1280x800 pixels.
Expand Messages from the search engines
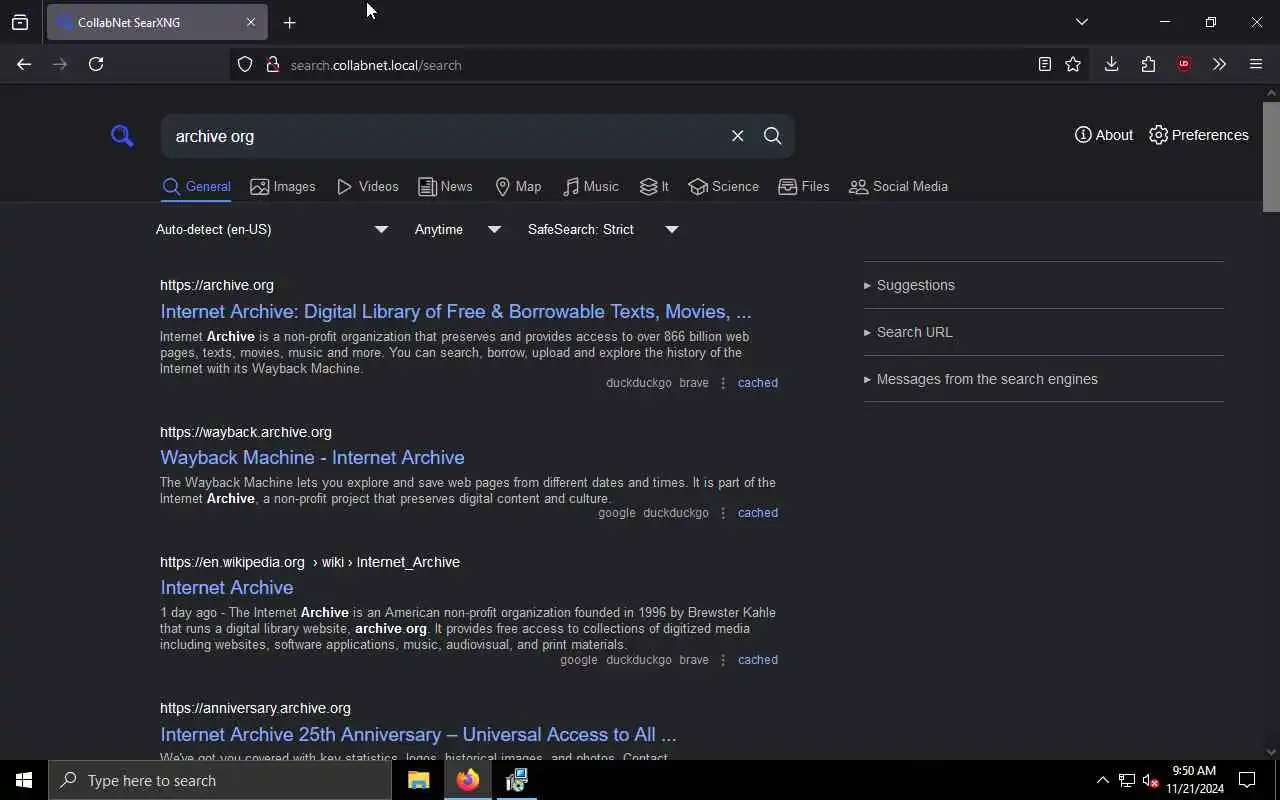point(981,379)
